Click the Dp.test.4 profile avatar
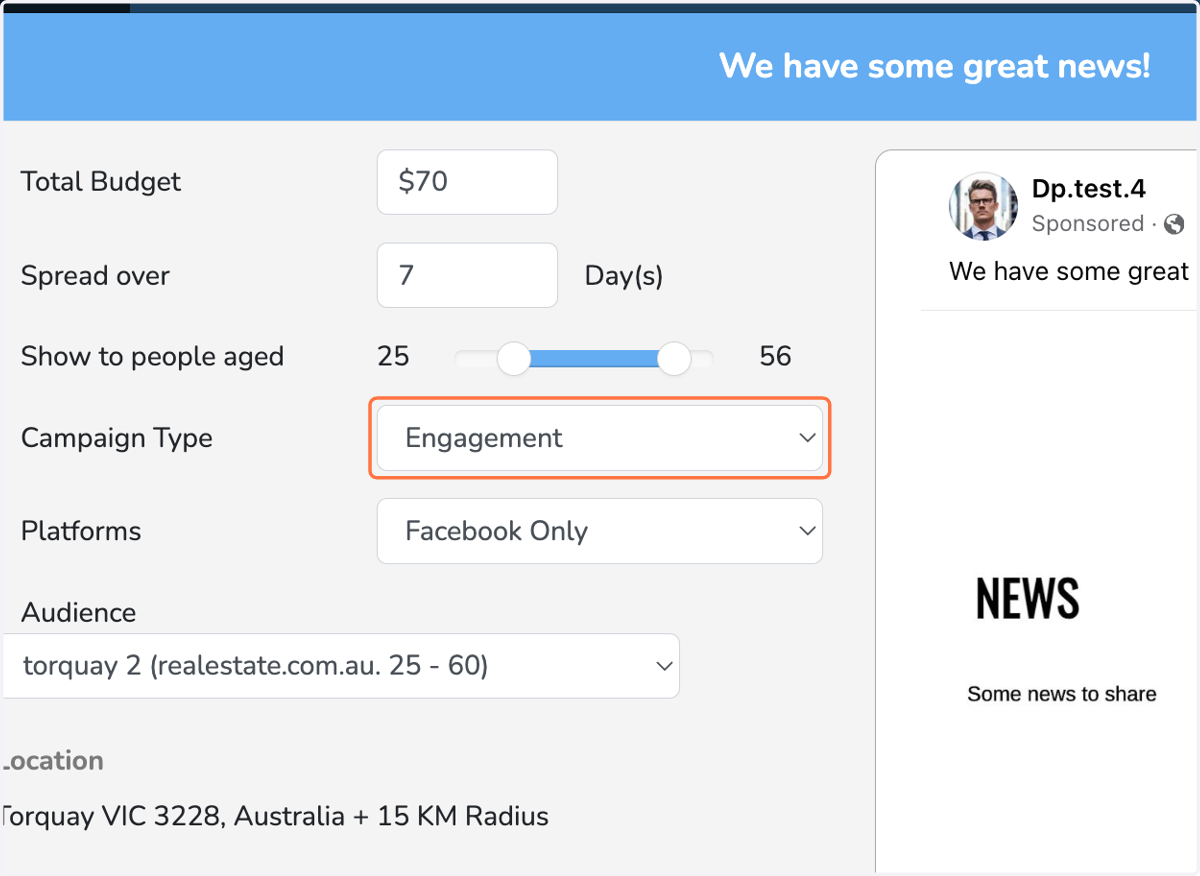The height and width of the screenshot is (876, 1200). 983,206
